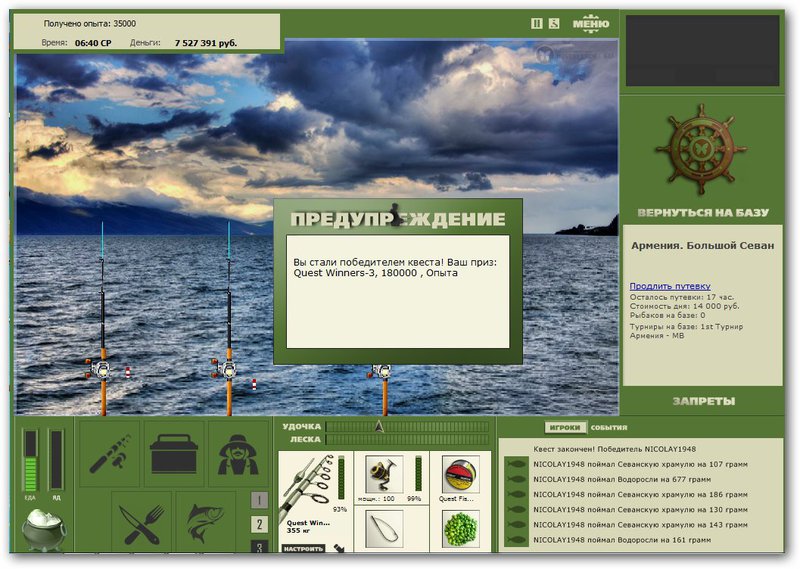Click the ship's wheel icon
800x569 pixels.
point(701,148)
